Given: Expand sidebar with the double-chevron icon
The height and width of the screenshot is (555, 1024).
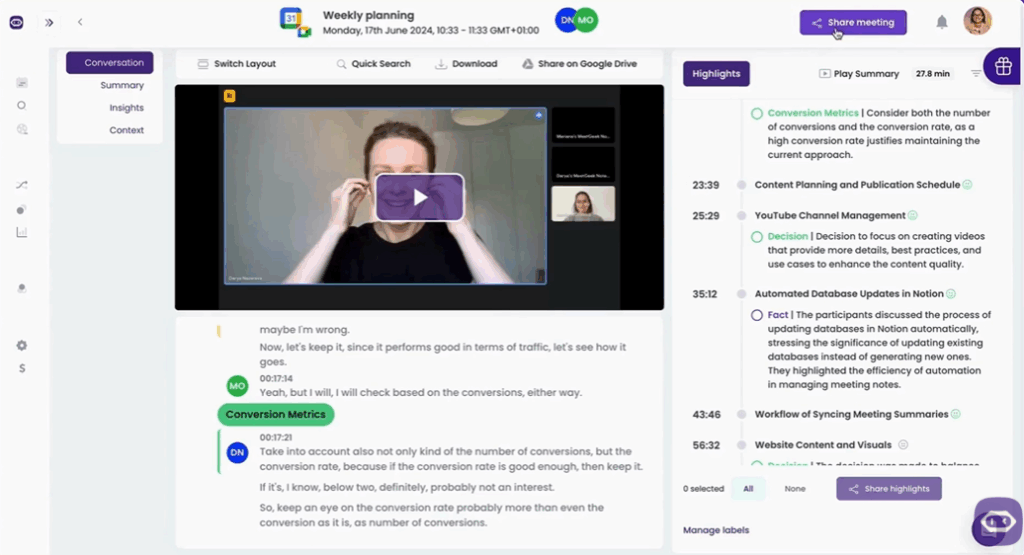Looking at the screenshot, I should pos(49,22).
